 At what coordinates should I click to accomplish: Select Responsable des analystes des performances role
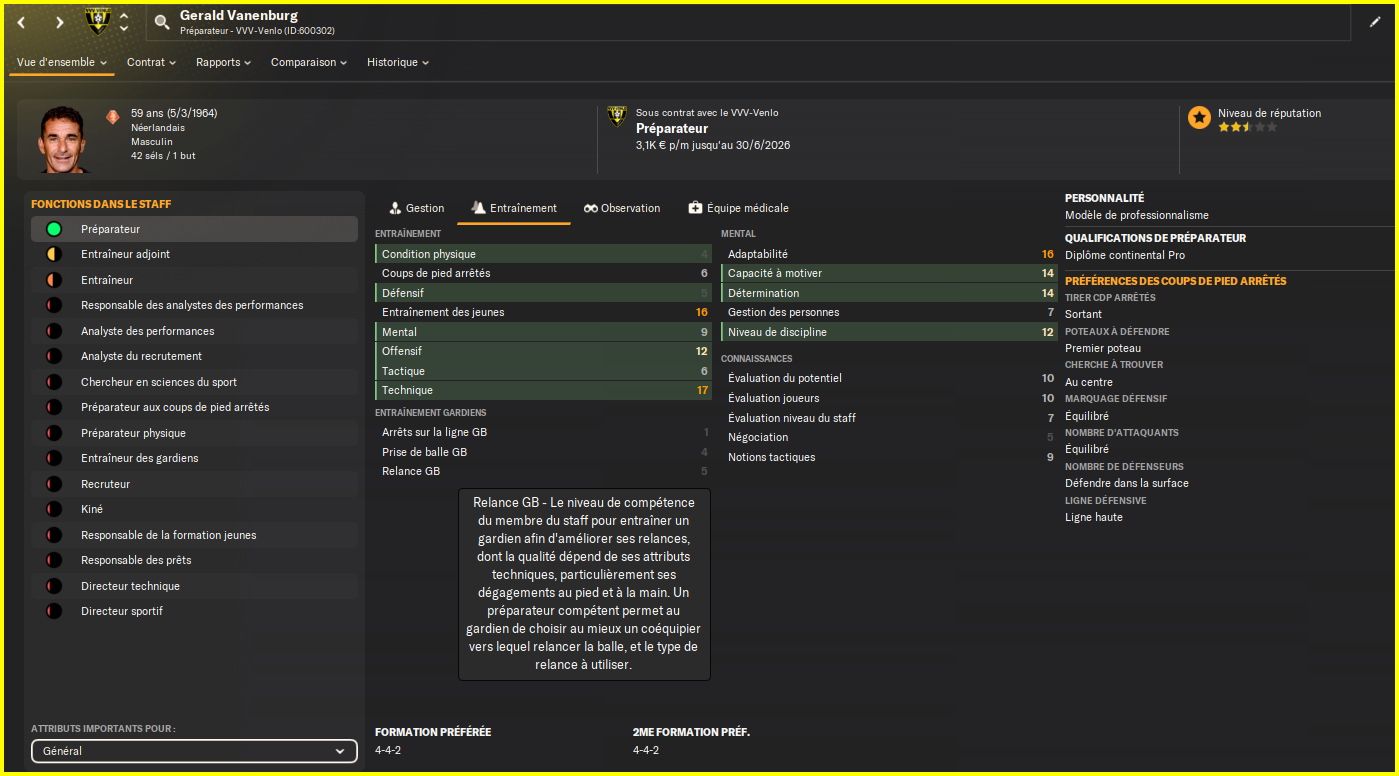coord(194,305)
